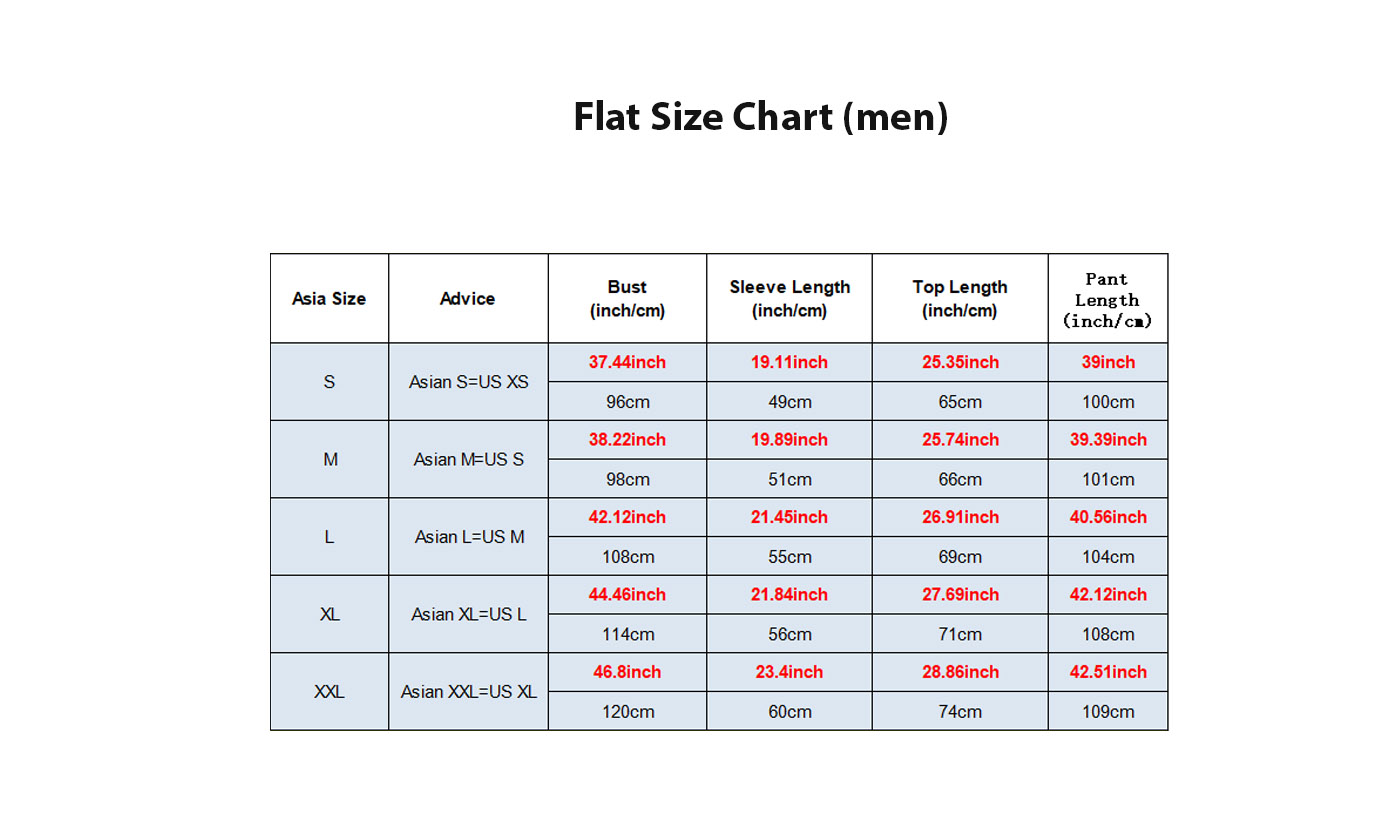Click the "19.89inch" sleeve length value
This screenshot has height=840, width=1400.
point(789,440)
